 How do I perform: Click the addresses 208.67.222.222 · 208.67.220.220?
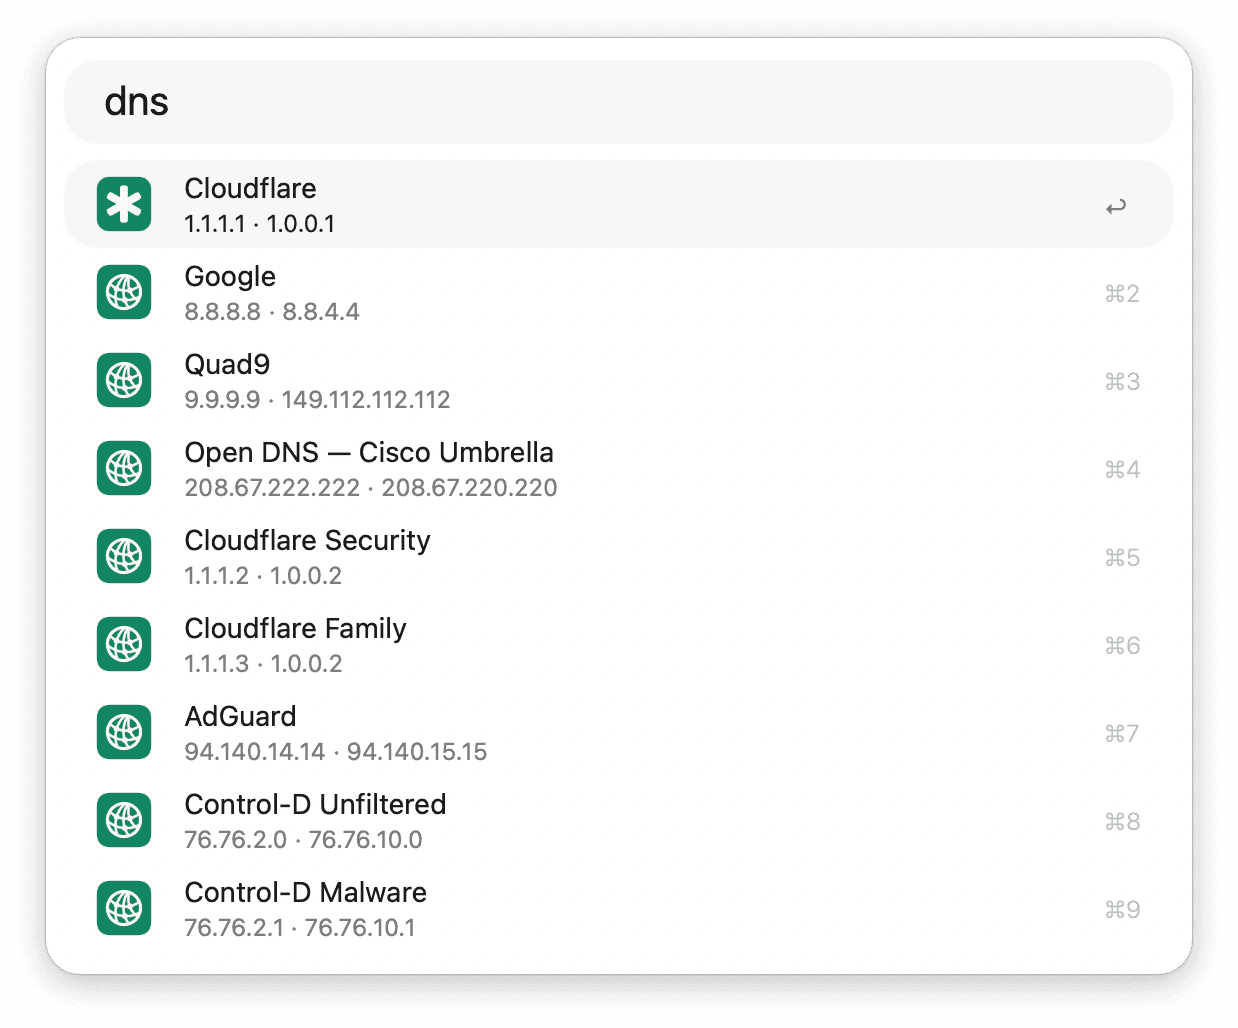coord(371,488)
